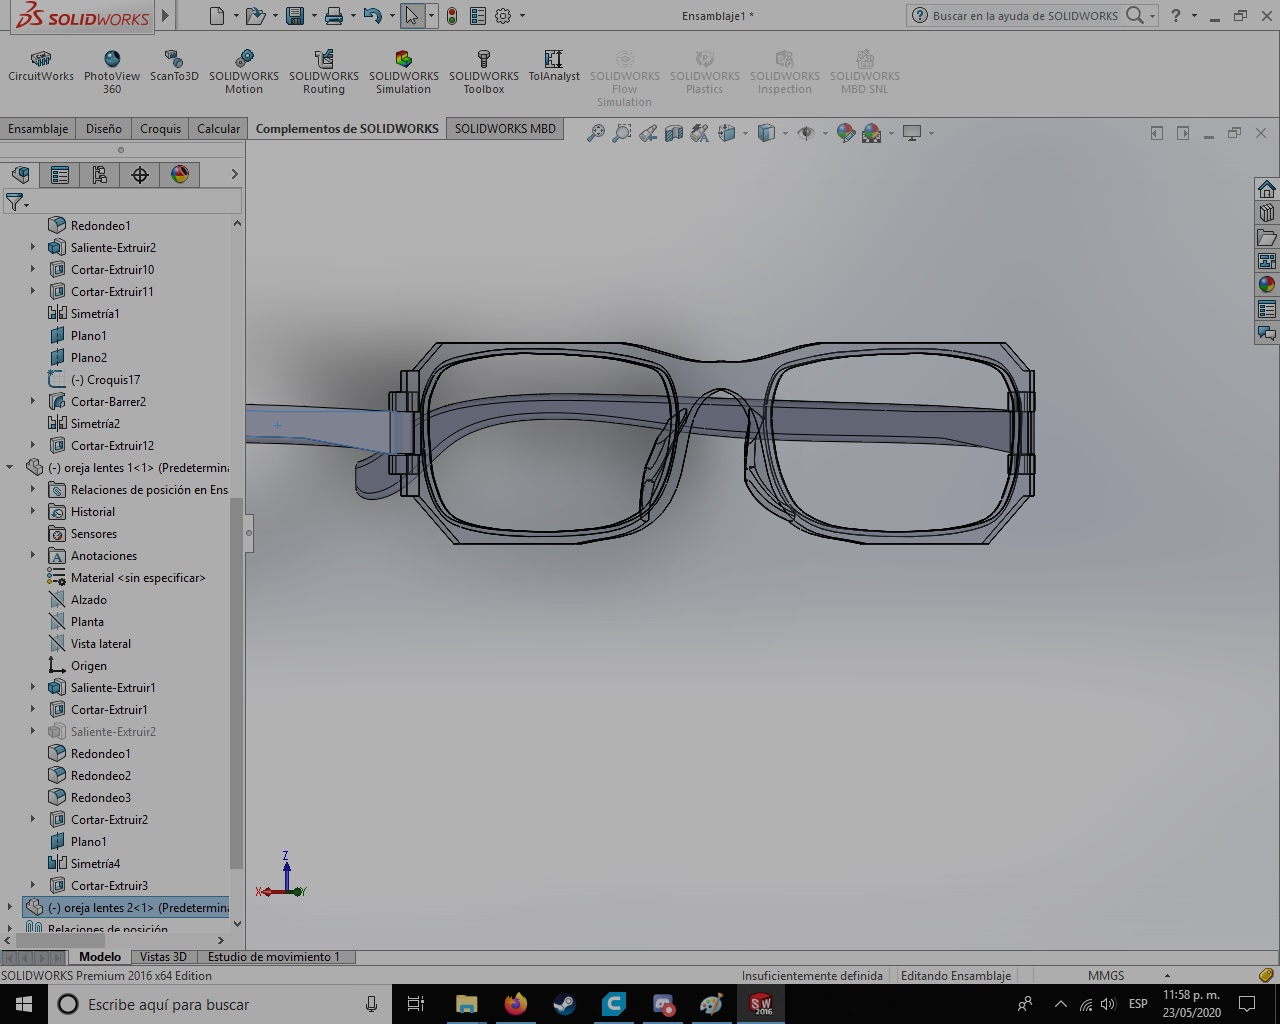
Task: Expand the Cortar-Barrer2 feature
Action: tap(33, 402)
